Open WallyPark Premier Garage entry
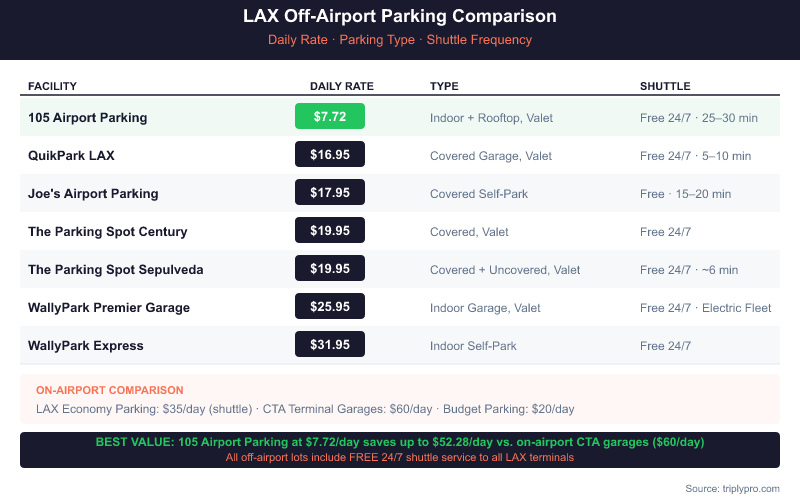This screenshot has height=500, width=800. click(109, 307)
